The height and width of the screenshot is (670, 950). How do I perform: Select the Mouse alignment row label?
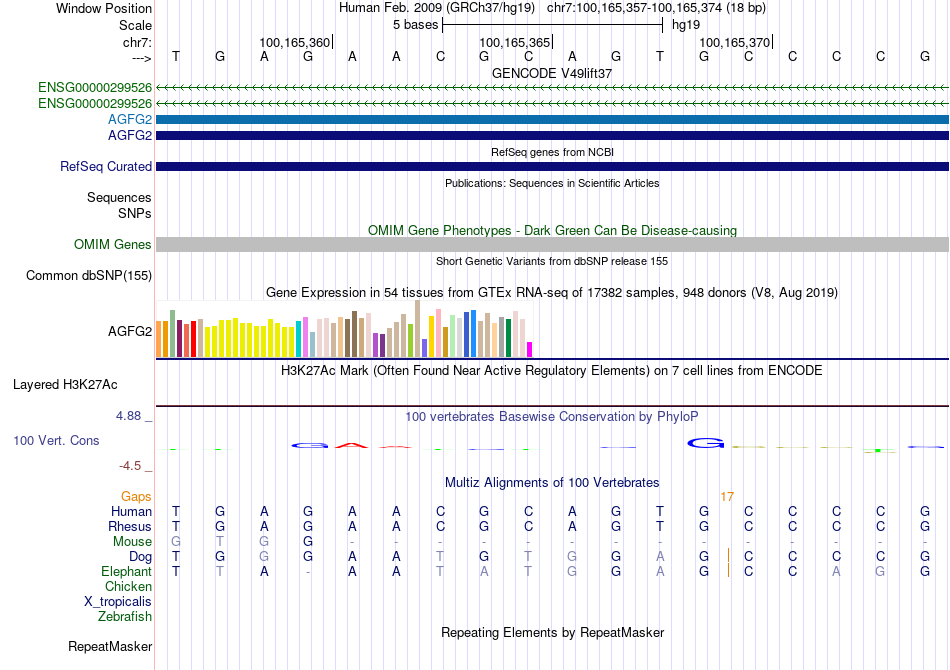(132, 542)
